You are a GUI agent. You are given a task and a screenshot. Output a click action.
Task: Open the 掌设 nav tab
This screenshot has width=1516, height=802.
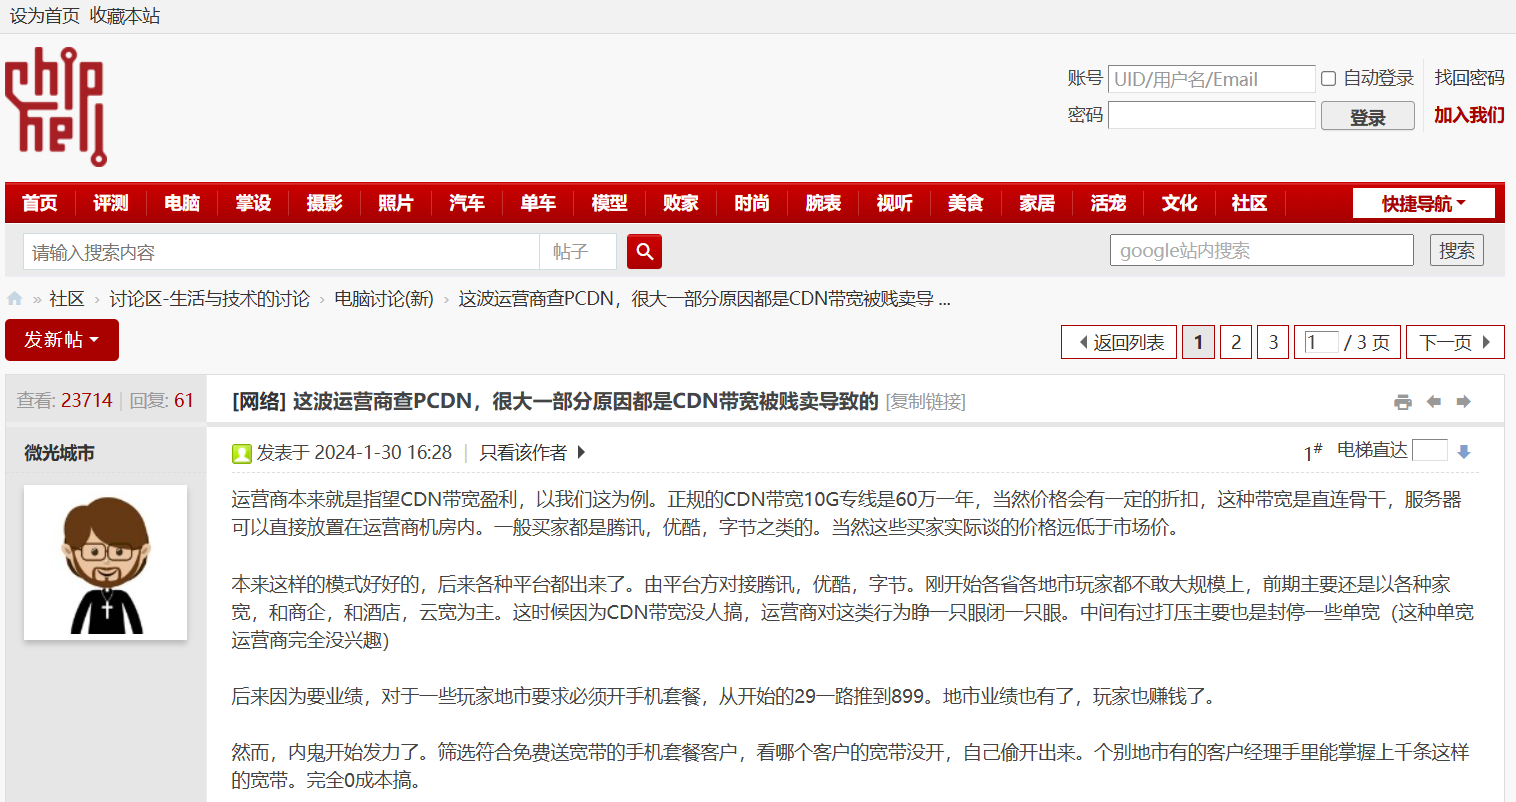(253, 203)
